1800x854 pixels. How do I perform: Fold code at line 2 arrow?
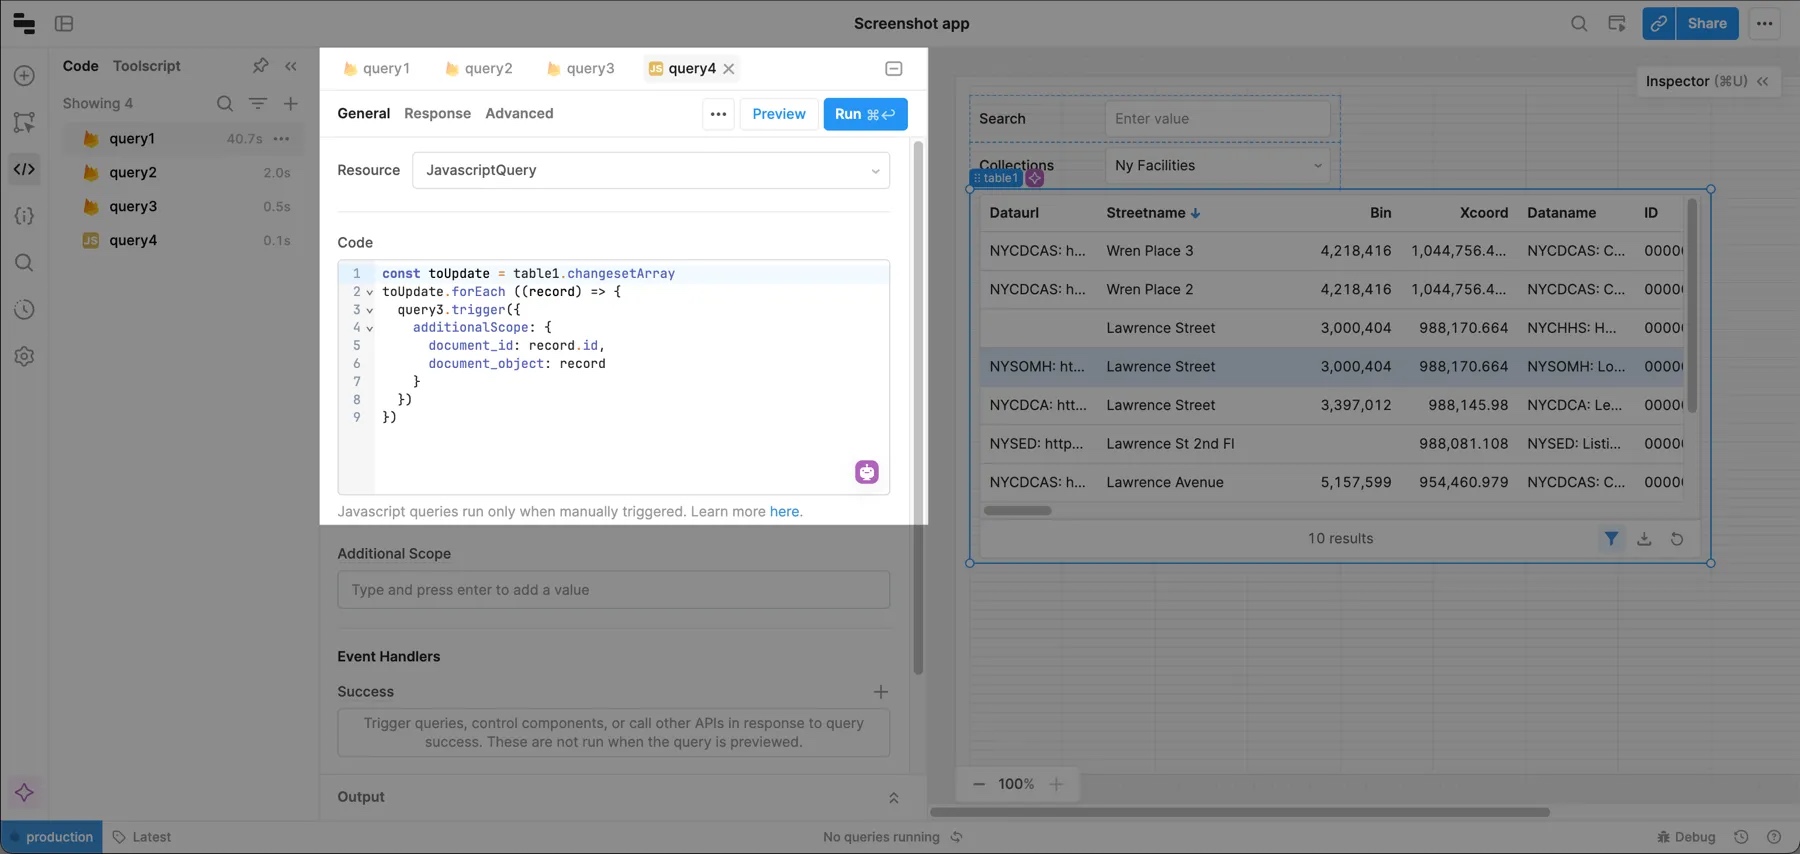click(370, 292)
